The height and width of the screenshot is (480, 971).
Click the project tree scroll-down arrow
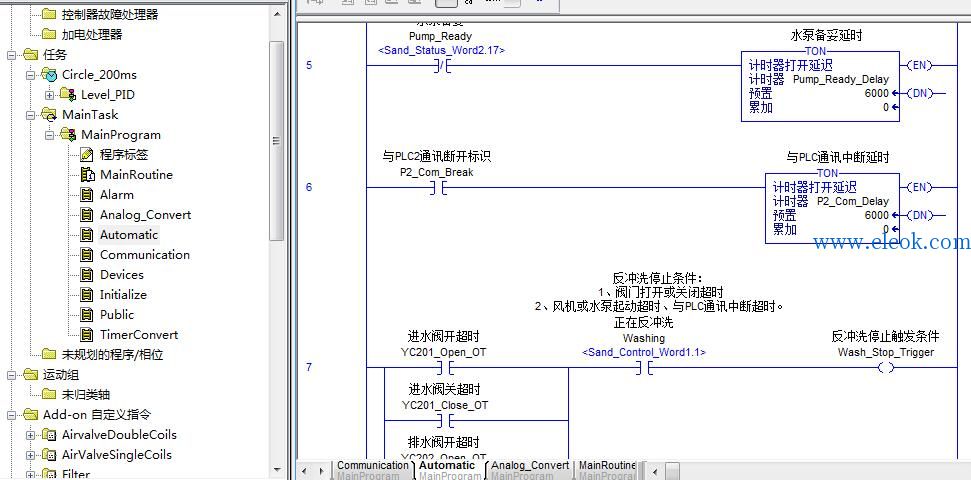(x=277, y=471)
